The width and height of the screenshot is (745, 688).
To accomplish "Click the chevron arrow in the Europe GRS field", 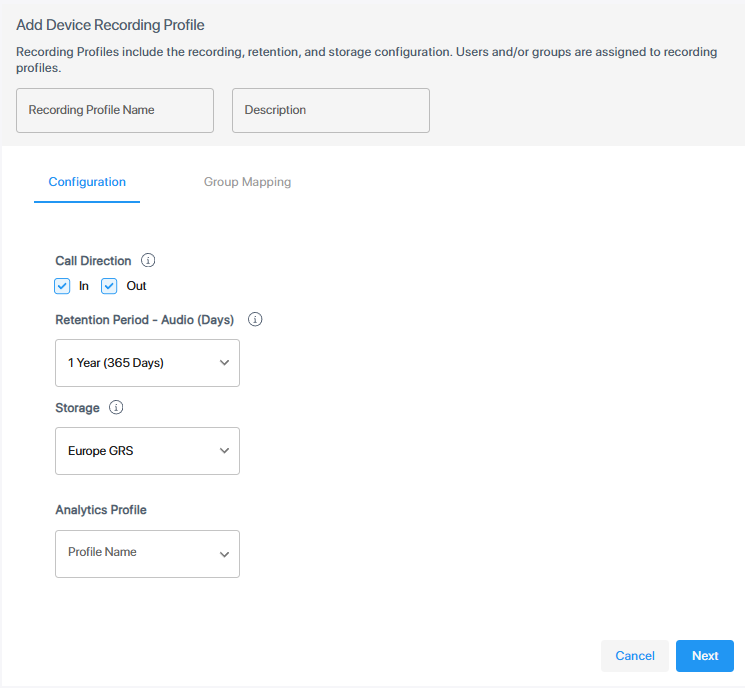I will [224, 451].
